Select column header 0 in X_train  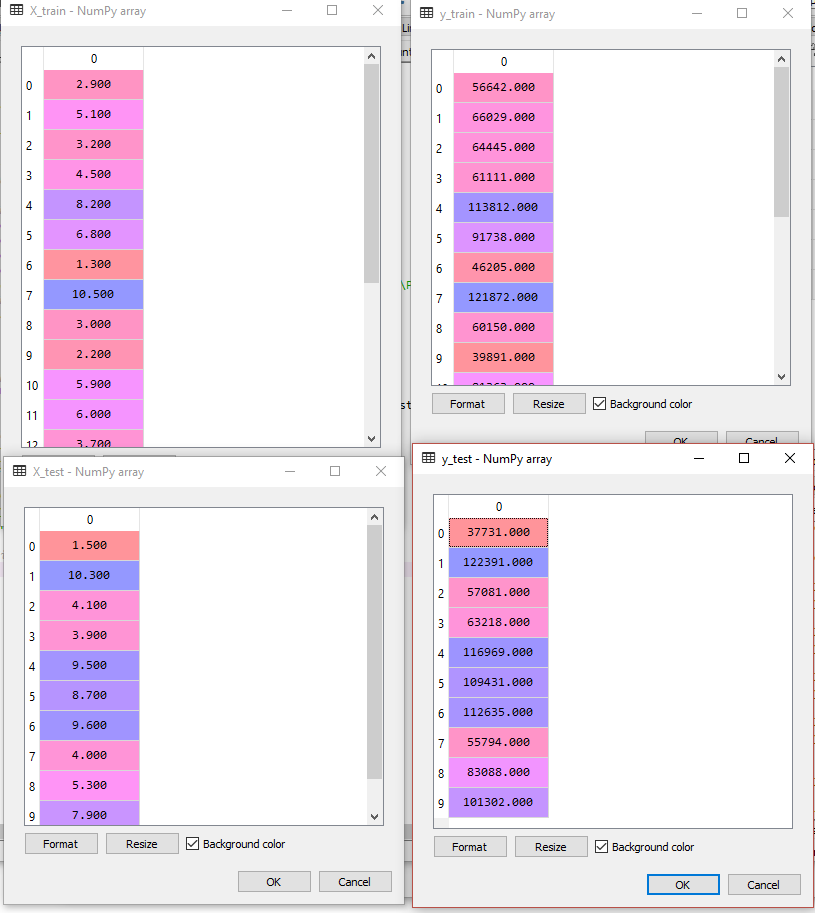pos(94,59)
